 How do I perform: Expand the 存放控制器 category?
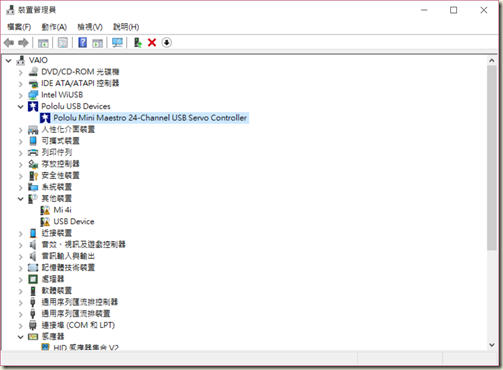21,164
